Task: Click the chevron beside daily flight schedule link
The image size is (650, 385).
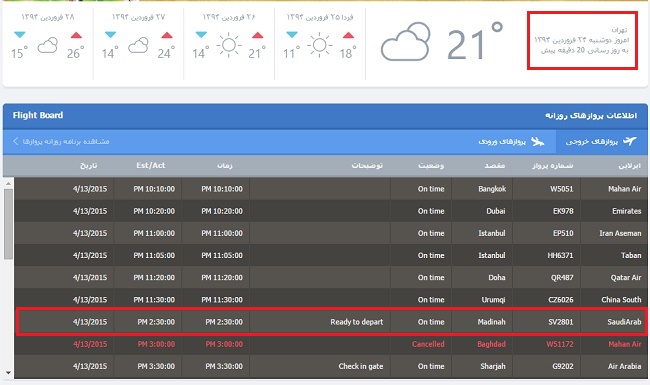Action: pyautogui.click(x=16, y=141)
